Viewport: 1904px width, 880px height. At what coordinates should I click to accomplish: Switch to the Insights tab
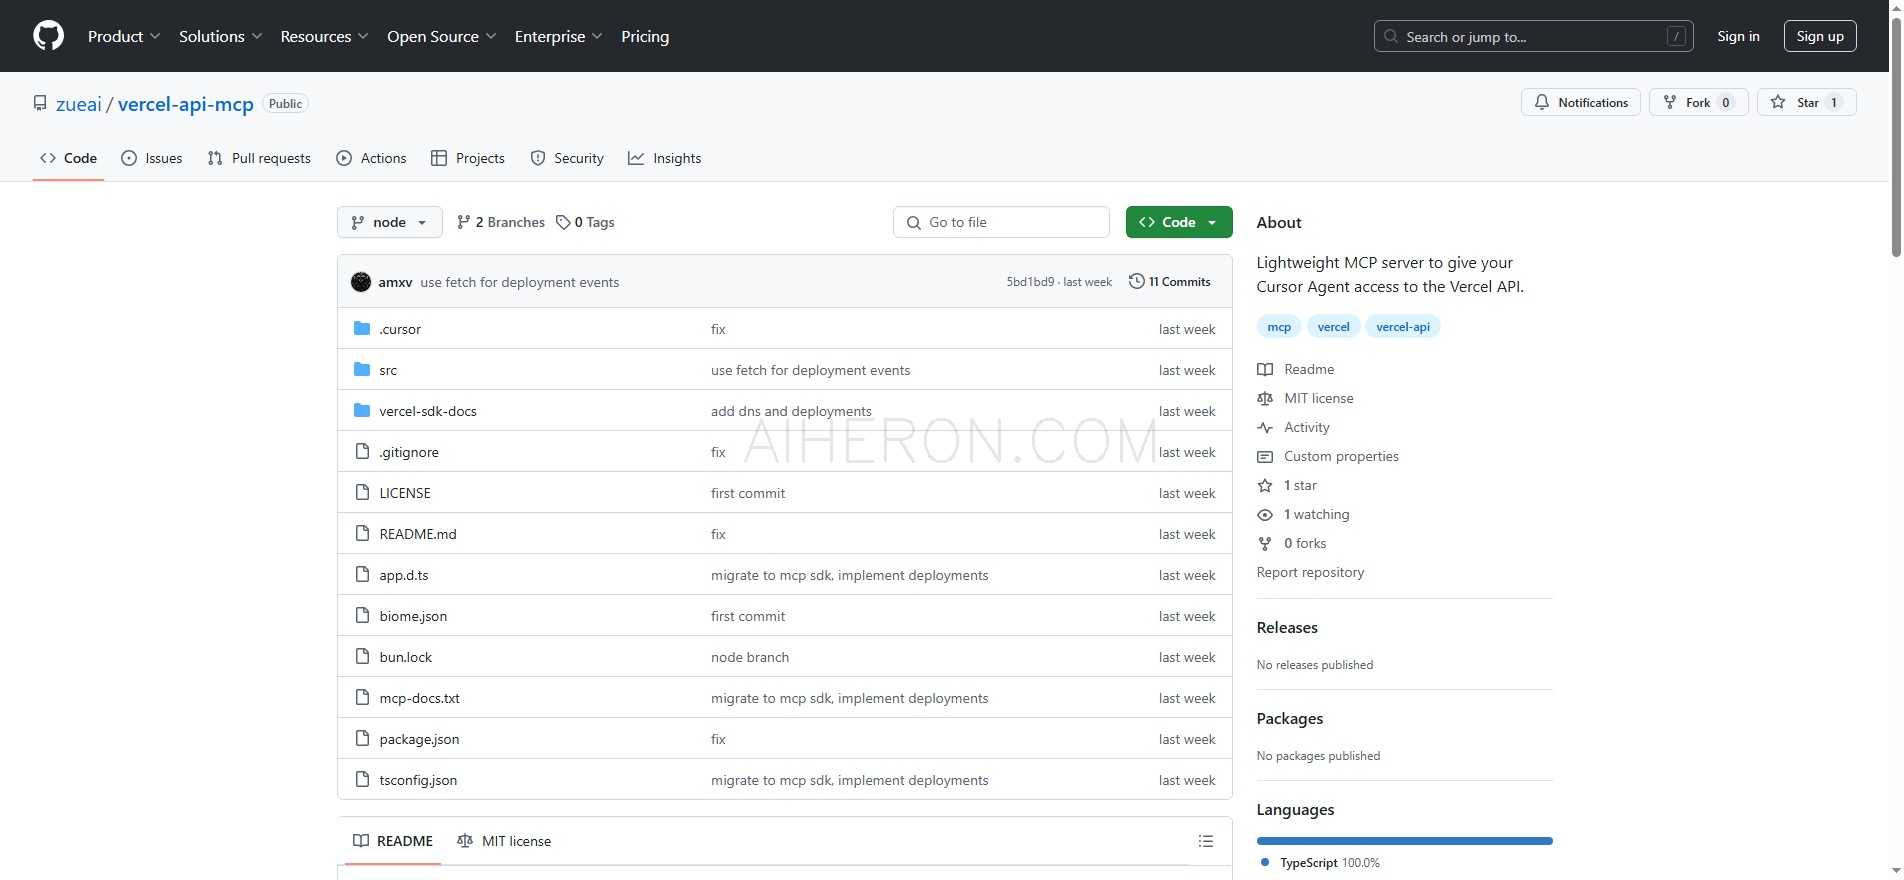click(x=664, y=158)
